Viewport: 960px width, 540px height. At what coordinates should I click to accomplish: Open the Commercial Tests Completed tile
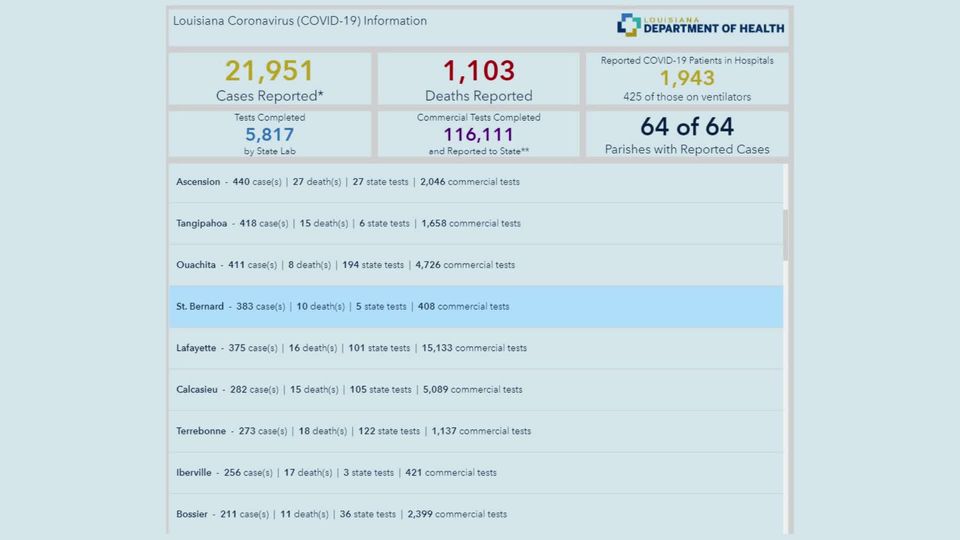pyautogui.click(x=478, y=133)
